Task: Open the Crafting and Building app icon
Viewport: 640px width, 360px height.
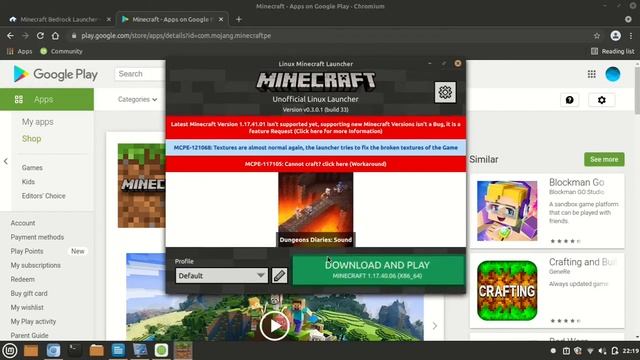Action: pos(507,291)
